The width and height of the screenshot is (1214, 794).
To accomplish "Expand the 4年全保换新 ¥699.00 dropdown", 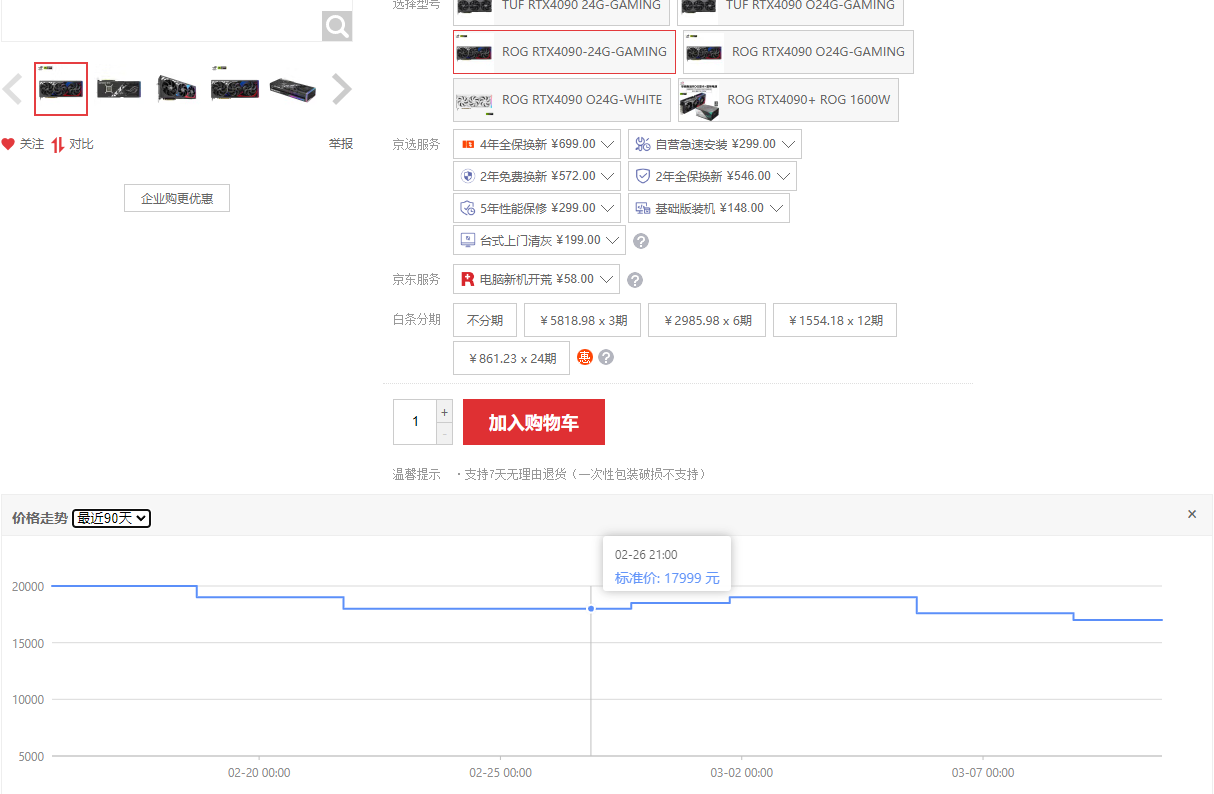I will (x=607, y=144).
